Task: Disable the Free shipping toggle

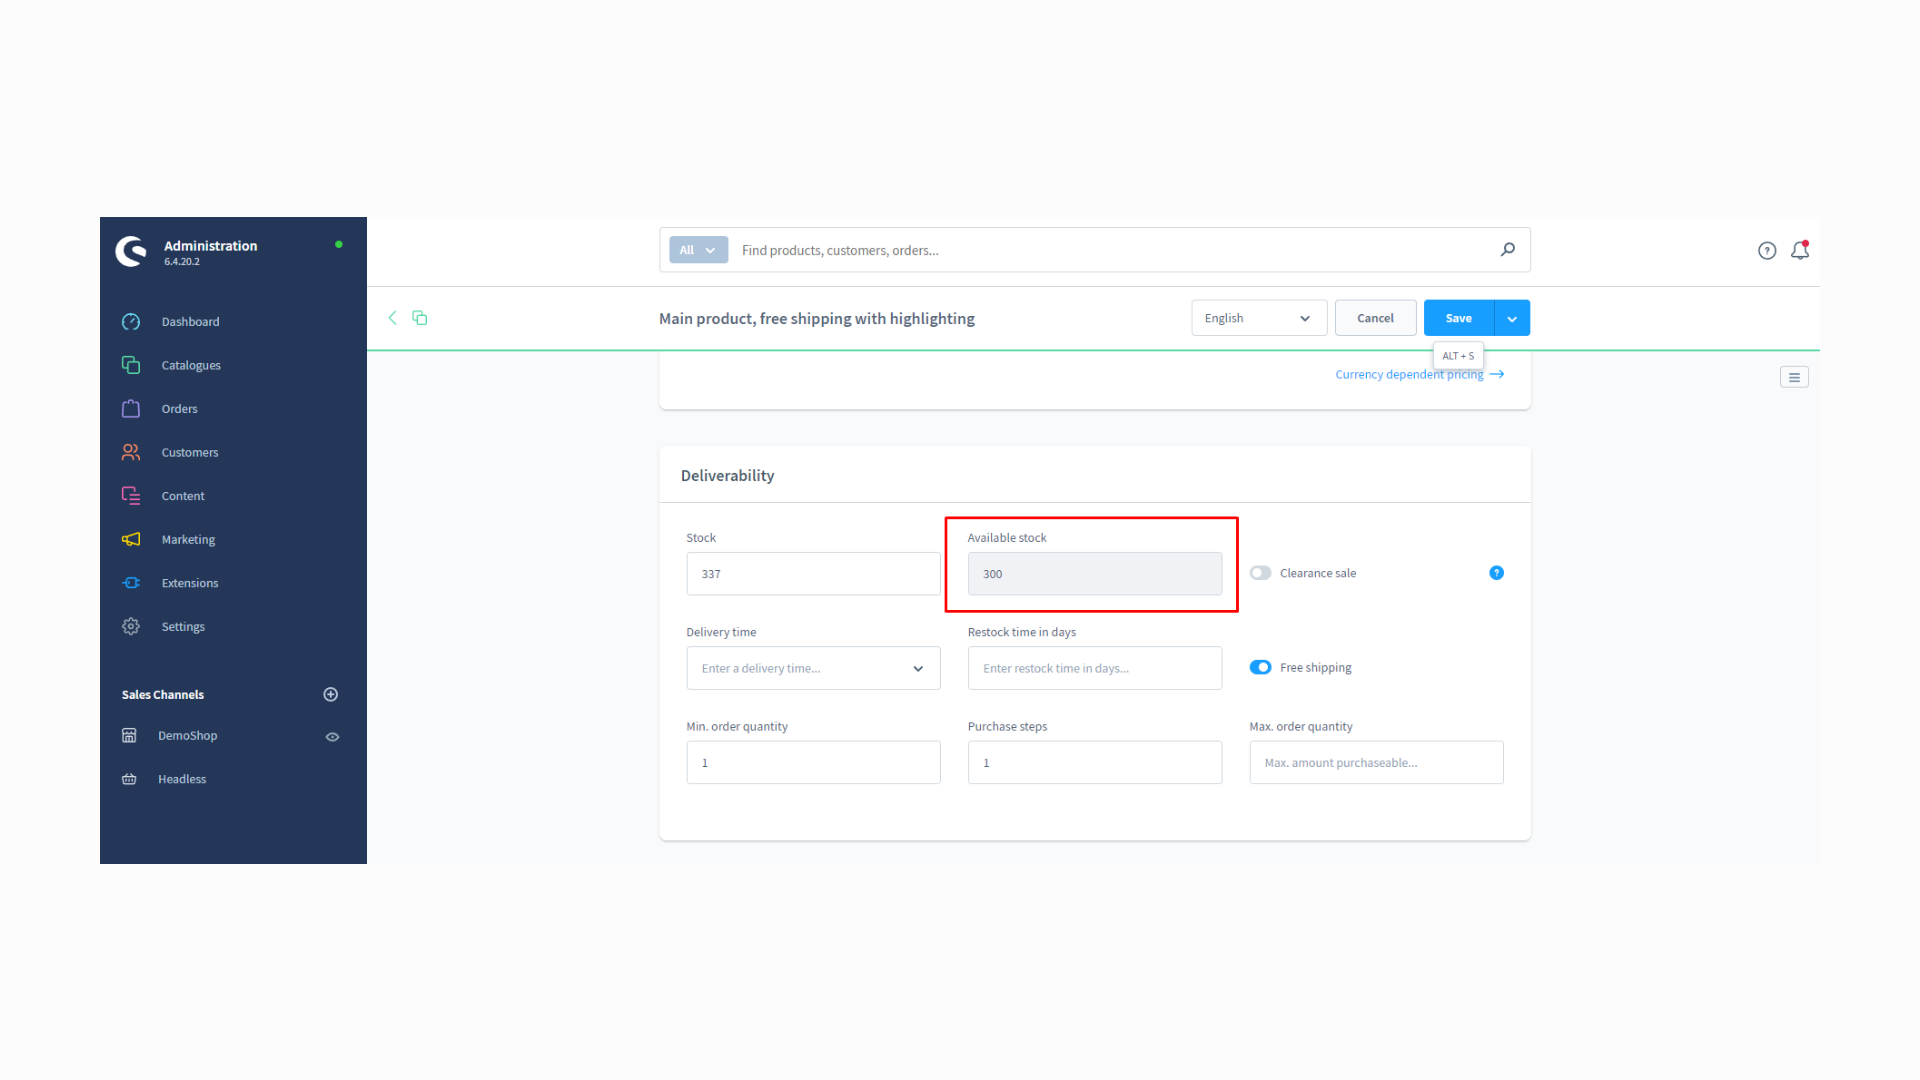Action: [x=1260, y=668]
